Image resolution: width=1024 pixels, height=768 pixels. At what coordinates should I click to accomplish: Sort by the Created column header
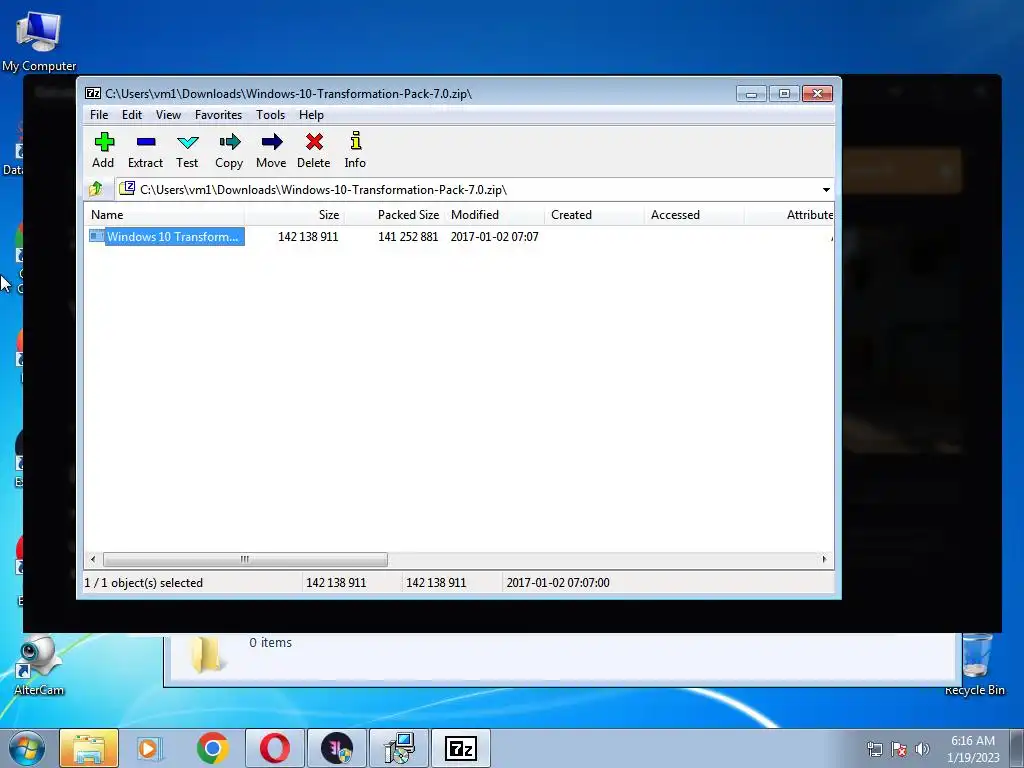click(594, 215)
